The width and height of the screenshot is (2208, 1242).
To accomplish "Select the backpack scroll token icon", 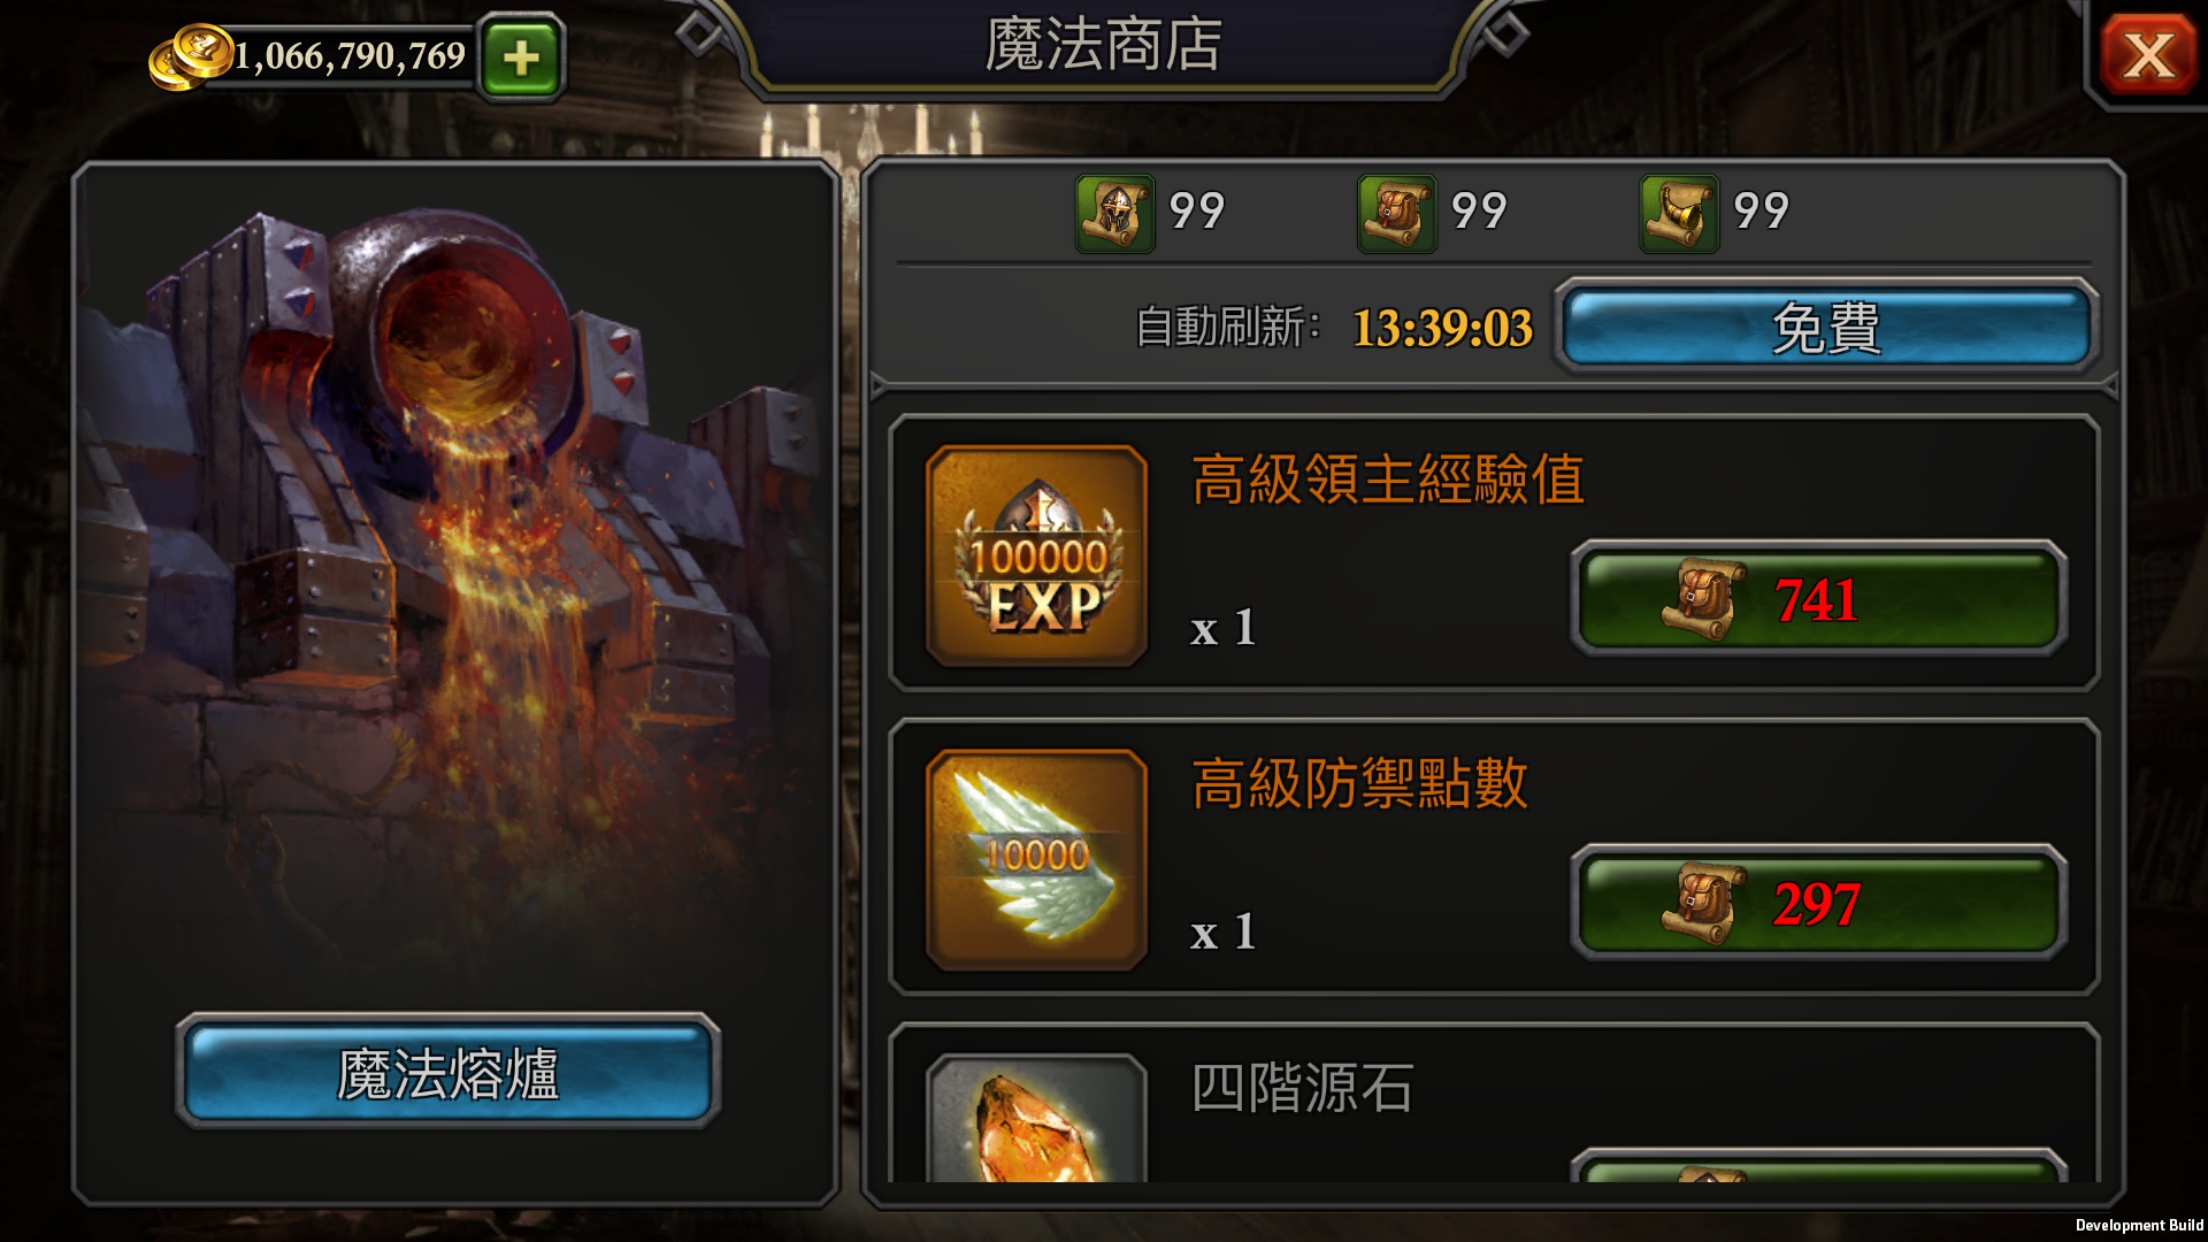I will point(1397,213).
